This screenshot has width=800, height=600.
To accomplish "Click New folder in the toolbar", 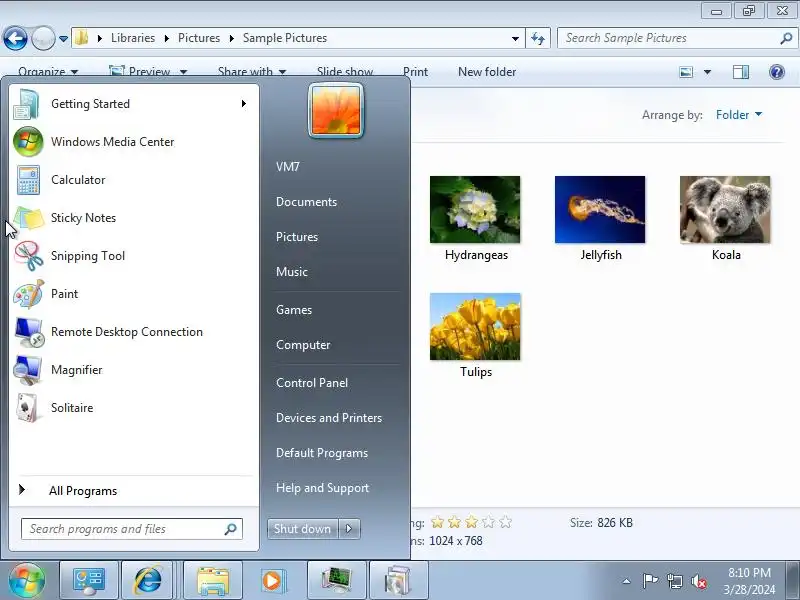I will tap(487, 72).
